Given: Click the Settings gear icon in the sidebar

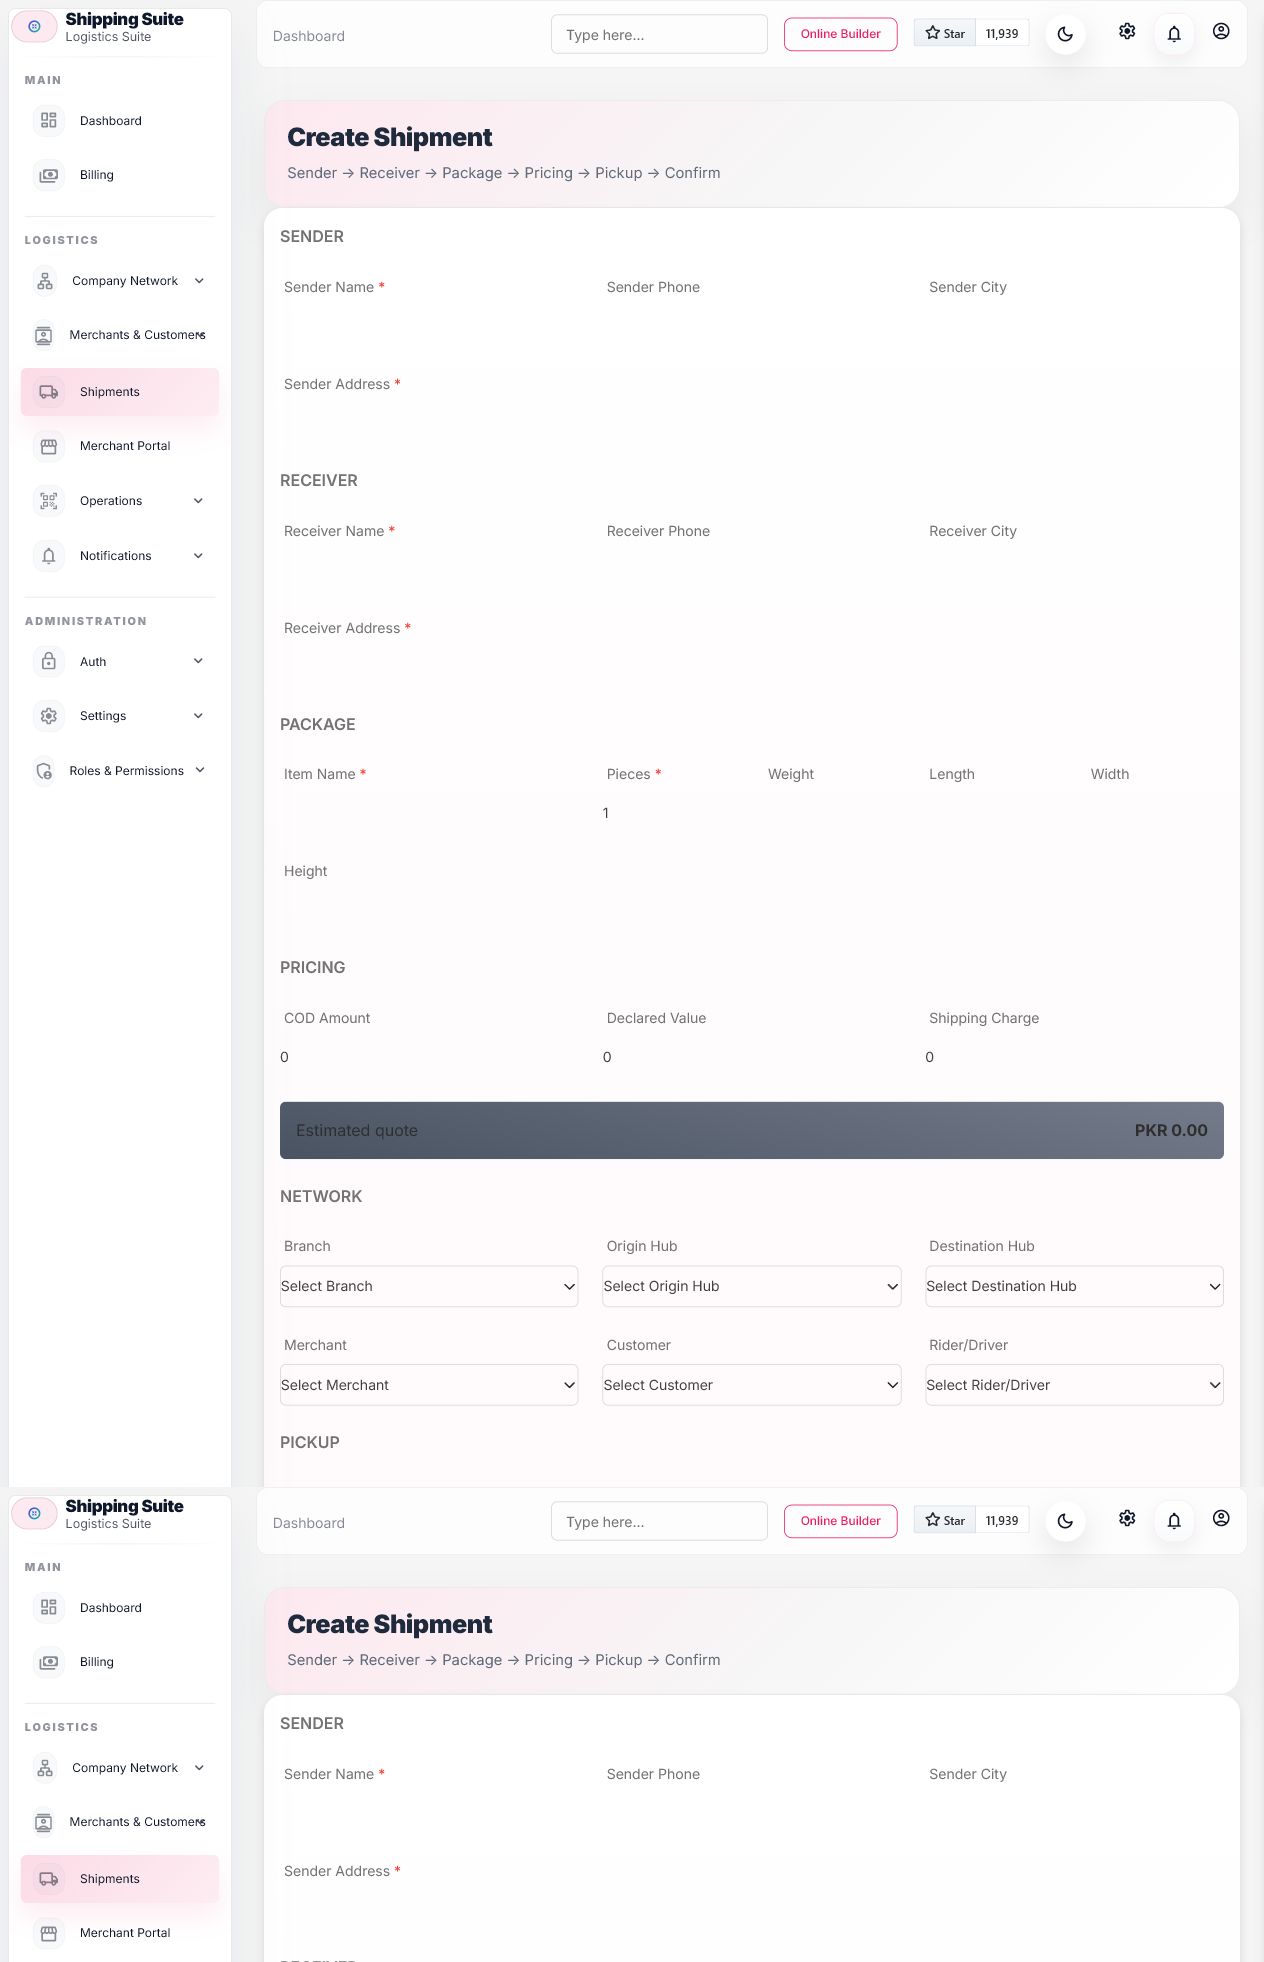Looking at the screenshot, I should [x=48, y=716].
